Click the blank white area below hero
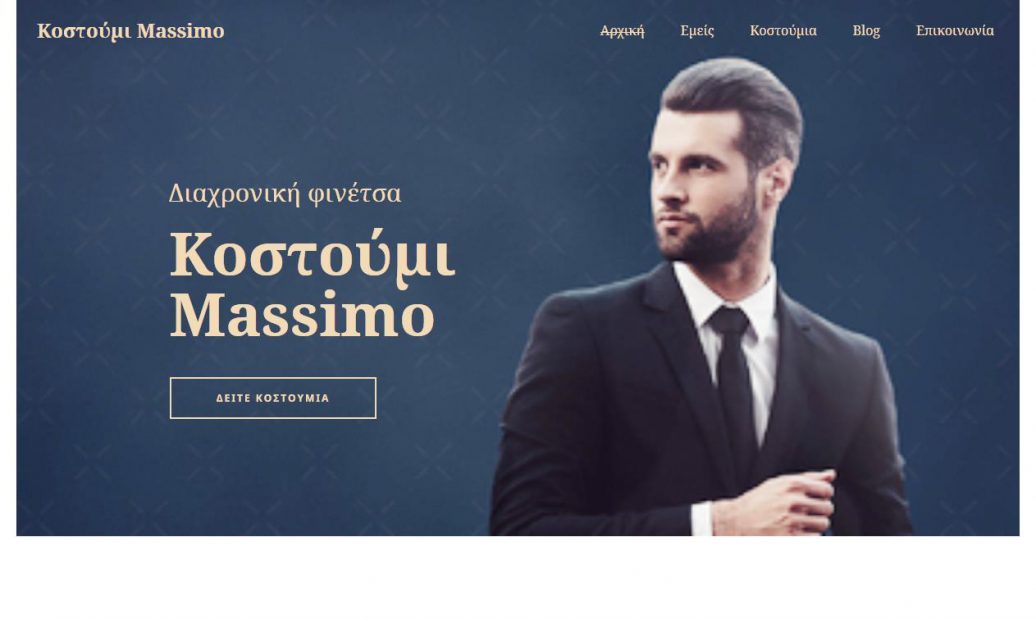Screen dimensions: 1036x619 (x=518, y=577)
